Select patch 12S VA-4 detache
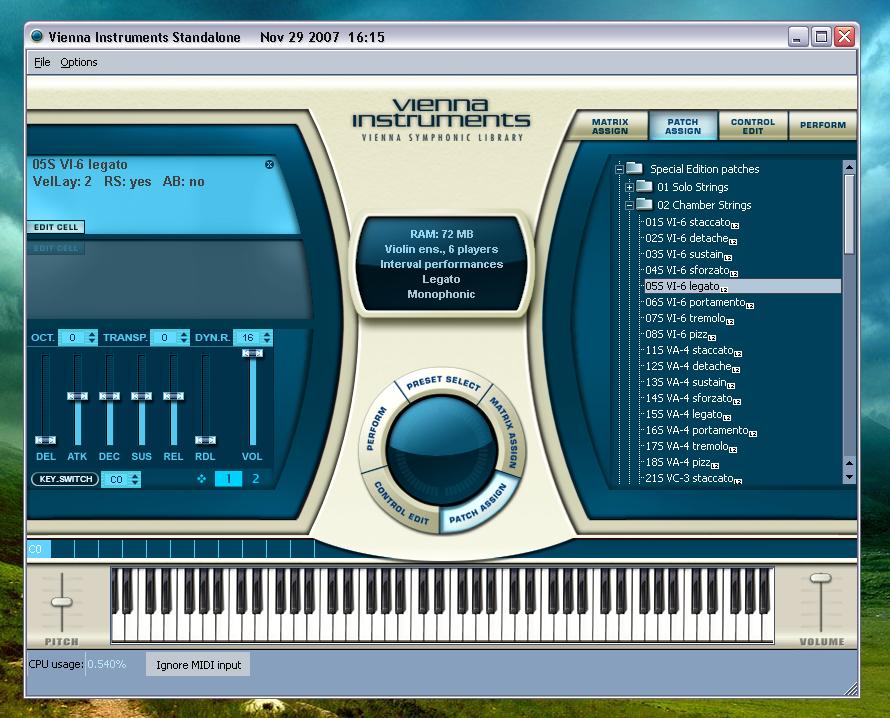The width and height of the screenshot is (890, 718). point(692,366)
